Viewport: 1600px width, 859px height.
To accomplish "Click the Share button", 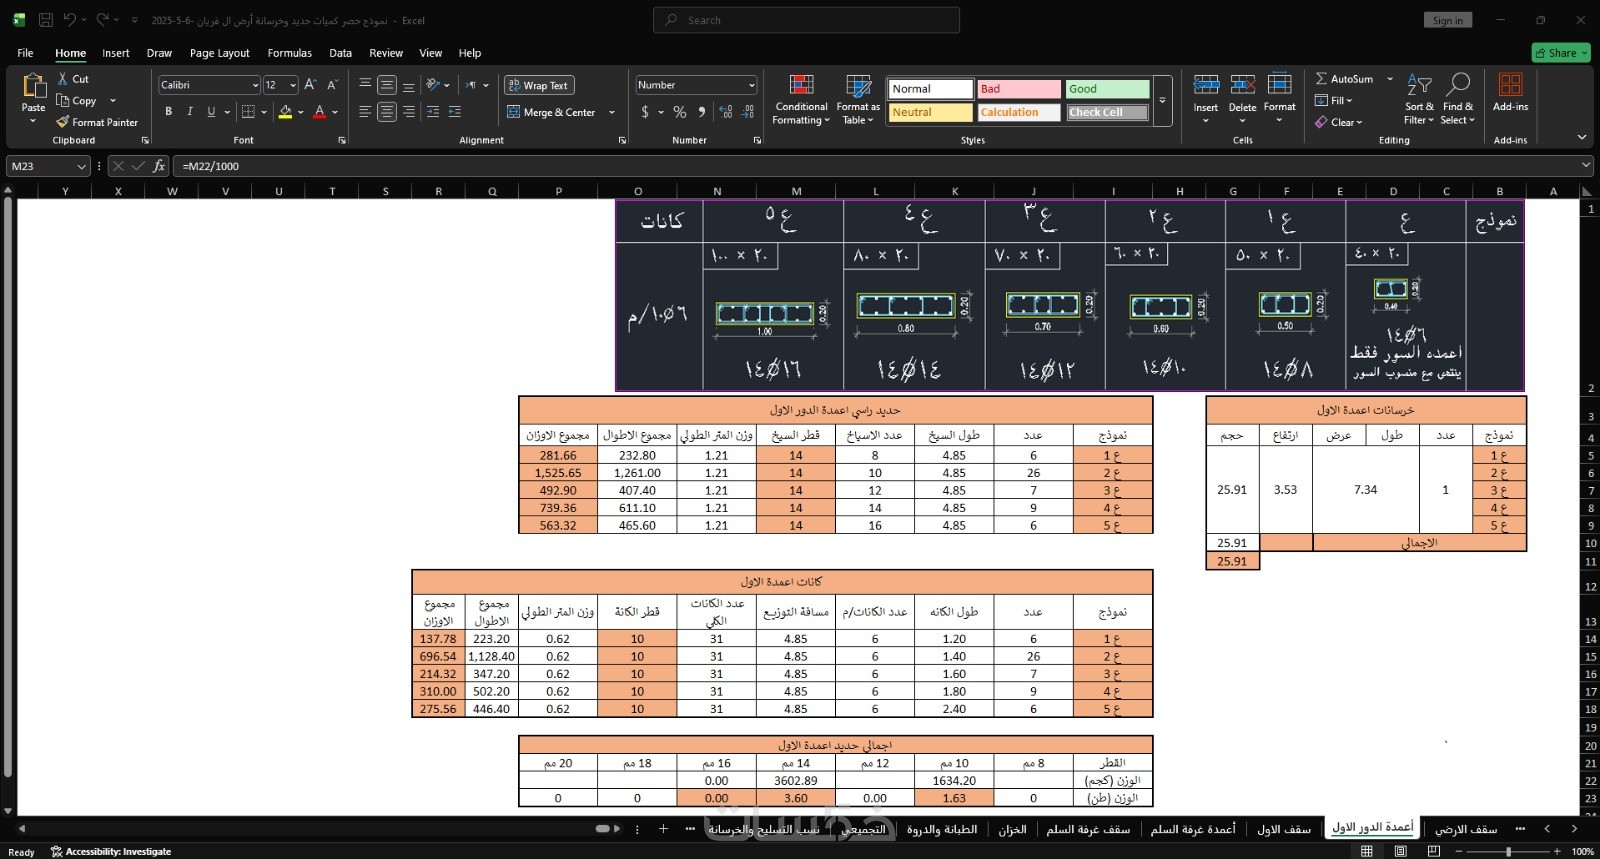I will coord(1560,53).
